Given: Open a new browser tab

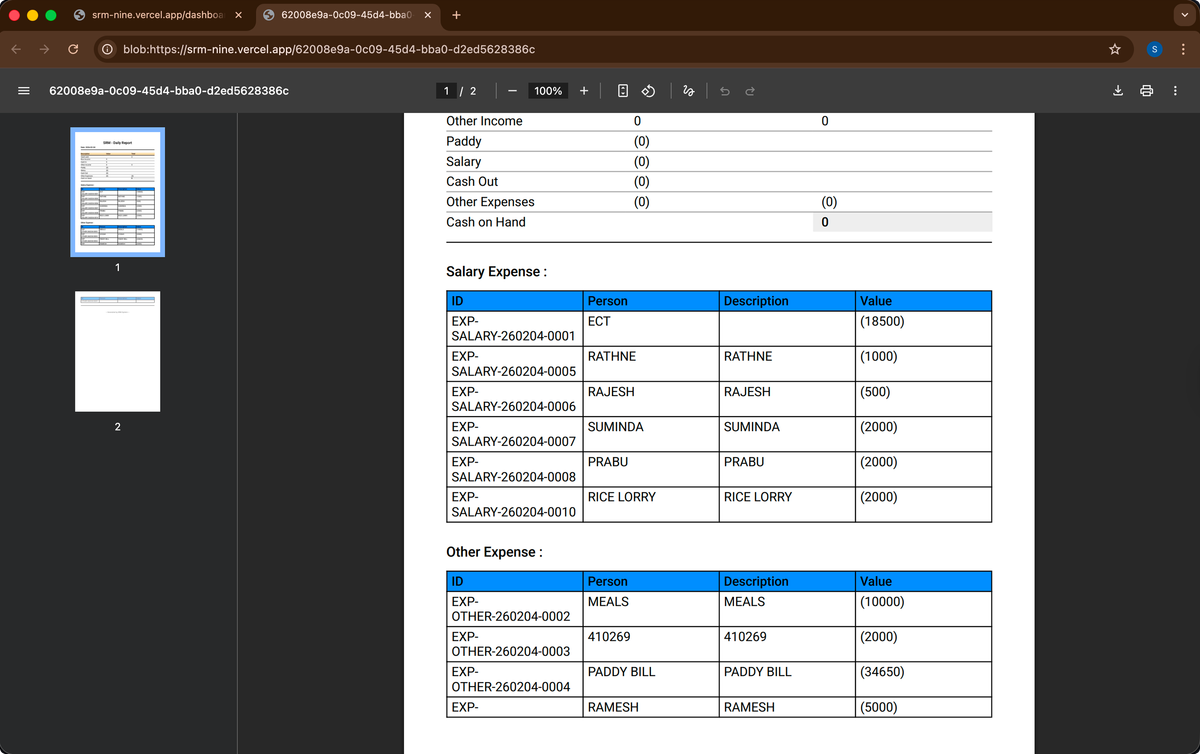Looking at the screenshot, I should pos(456,15).
